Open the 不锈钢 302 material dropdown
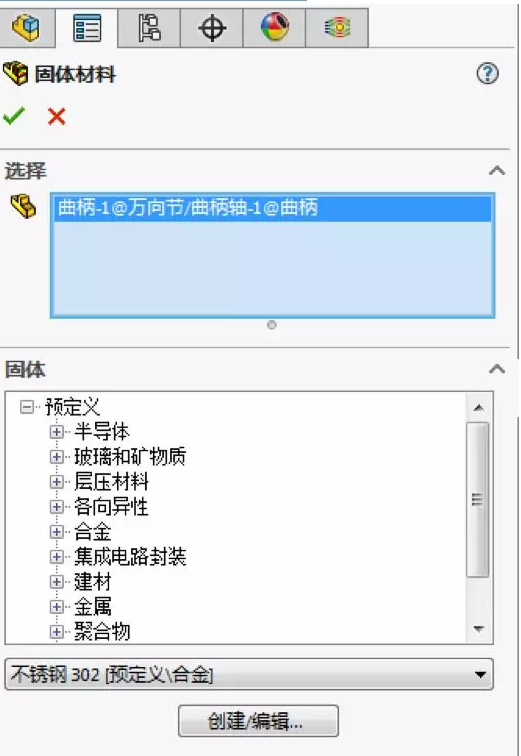This screenshot has height=756, width=521. click(249, 674)
